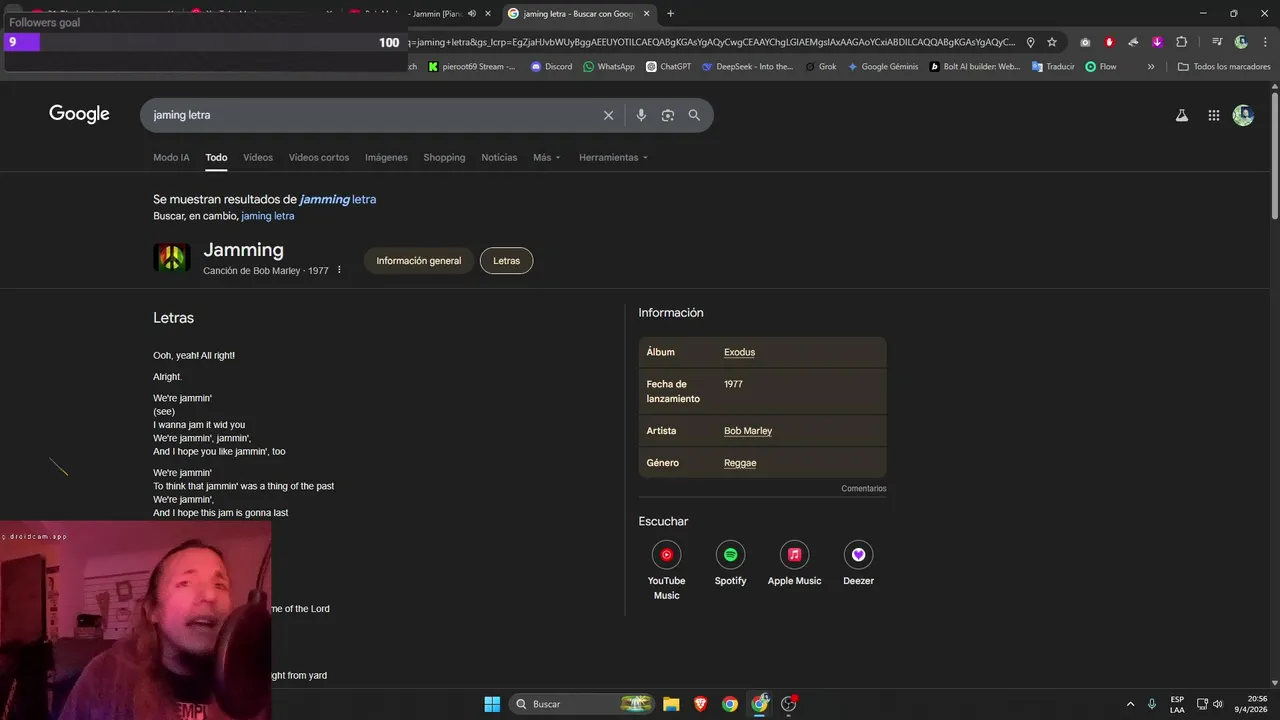Open the ChatGPT bookmark
The height and width of the screenshot is (720, 1280).
click(668, 67)
